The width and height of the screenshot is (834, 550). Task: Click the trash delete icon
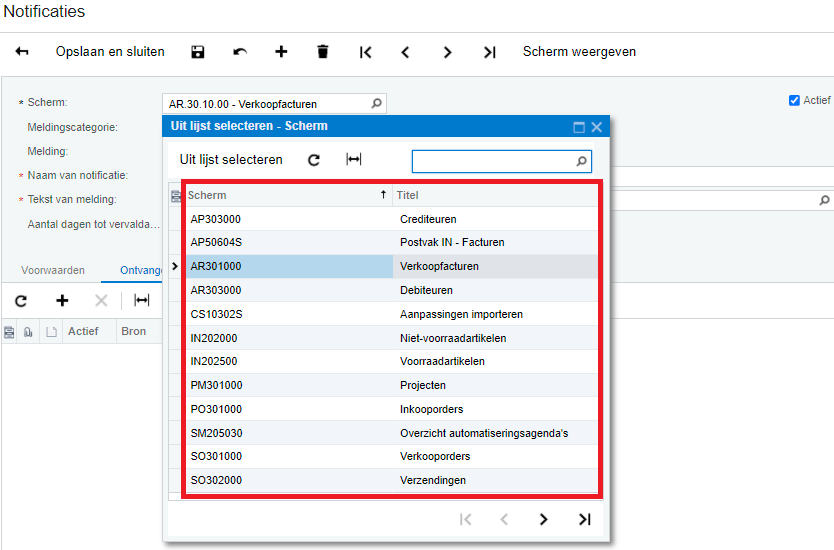pos(322,52)
